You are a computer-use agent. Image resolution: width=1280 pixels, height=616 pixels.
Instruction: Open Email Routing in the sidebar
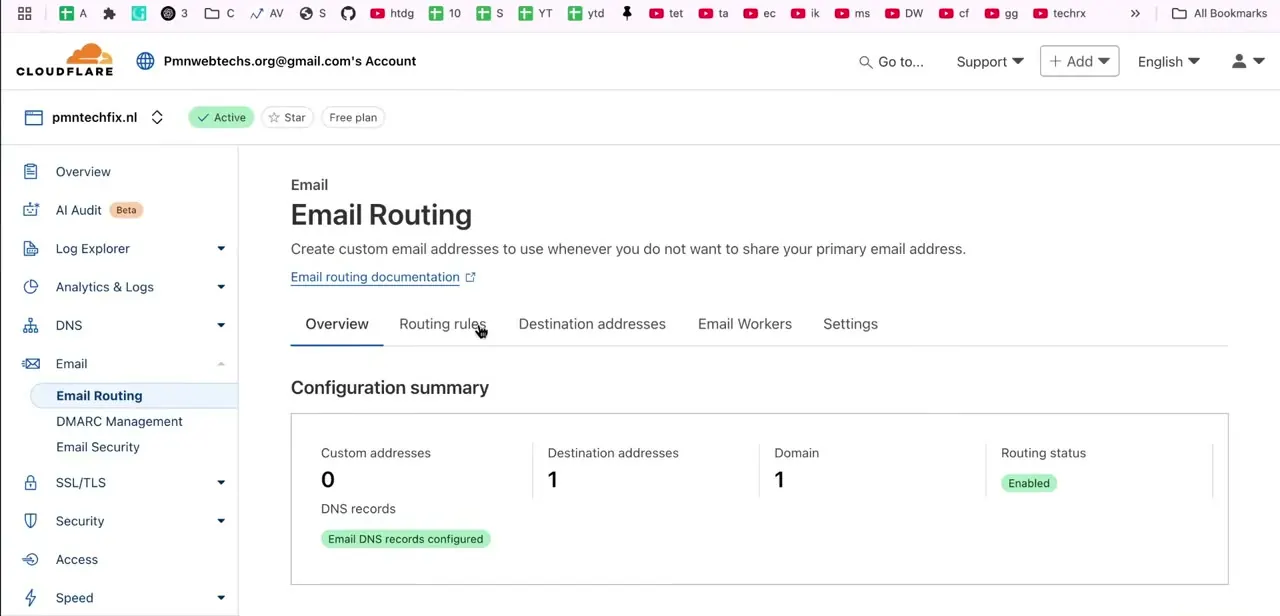click(x=99, y=396)
